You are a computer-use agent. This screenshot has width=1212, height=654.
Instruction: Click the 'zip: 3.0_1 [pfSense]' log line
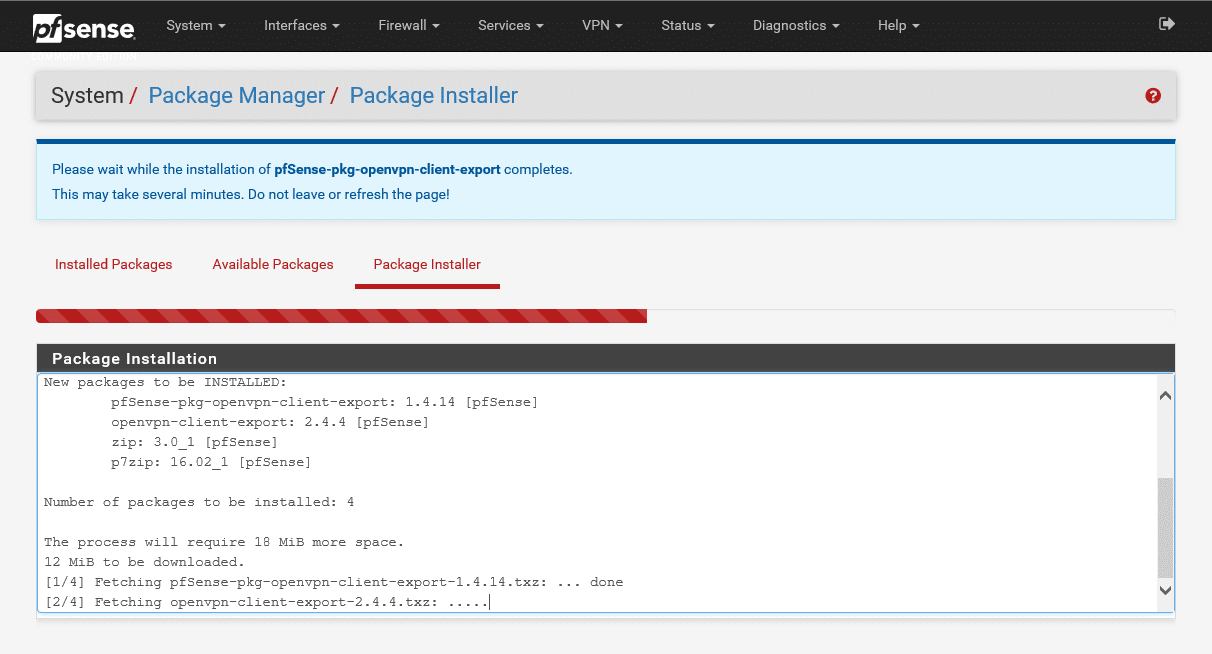(195, 442)
